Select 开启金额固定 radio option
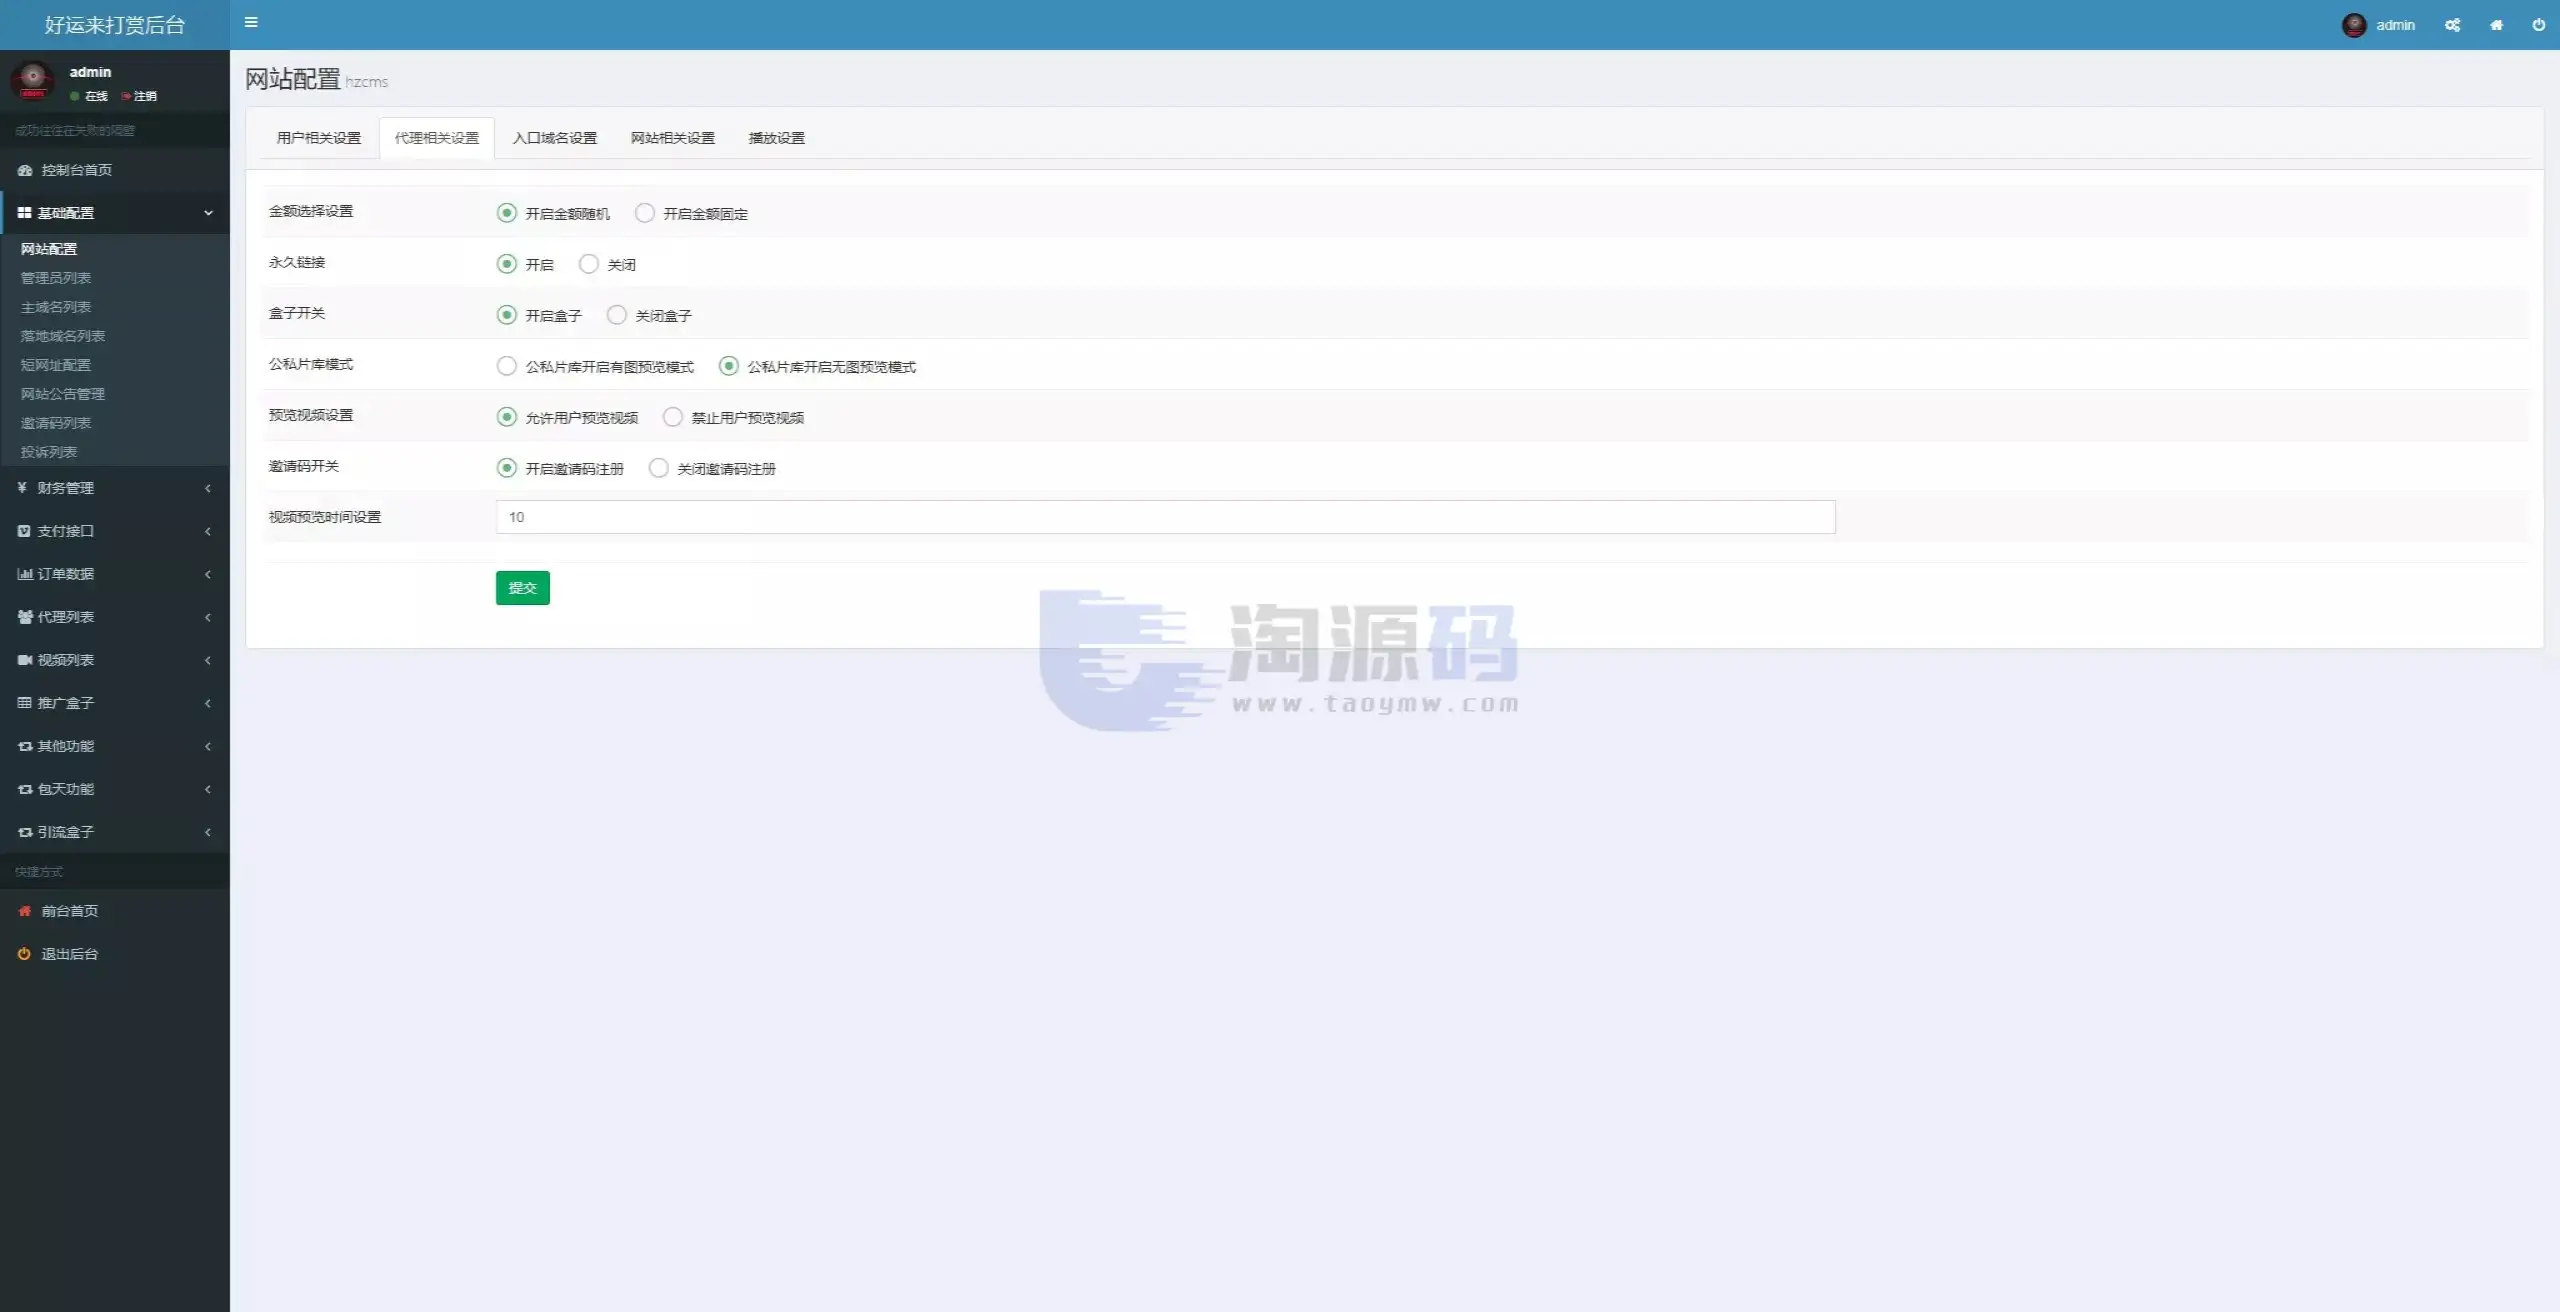This screenshot has width=2560, height=1312. 645,213
